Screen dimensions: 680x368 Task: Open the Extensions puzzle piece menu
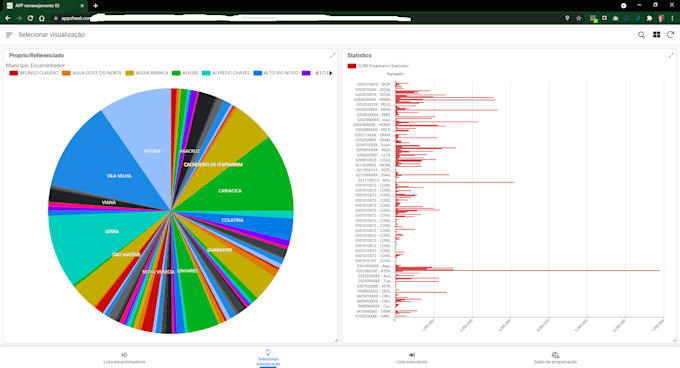point(649,18)
